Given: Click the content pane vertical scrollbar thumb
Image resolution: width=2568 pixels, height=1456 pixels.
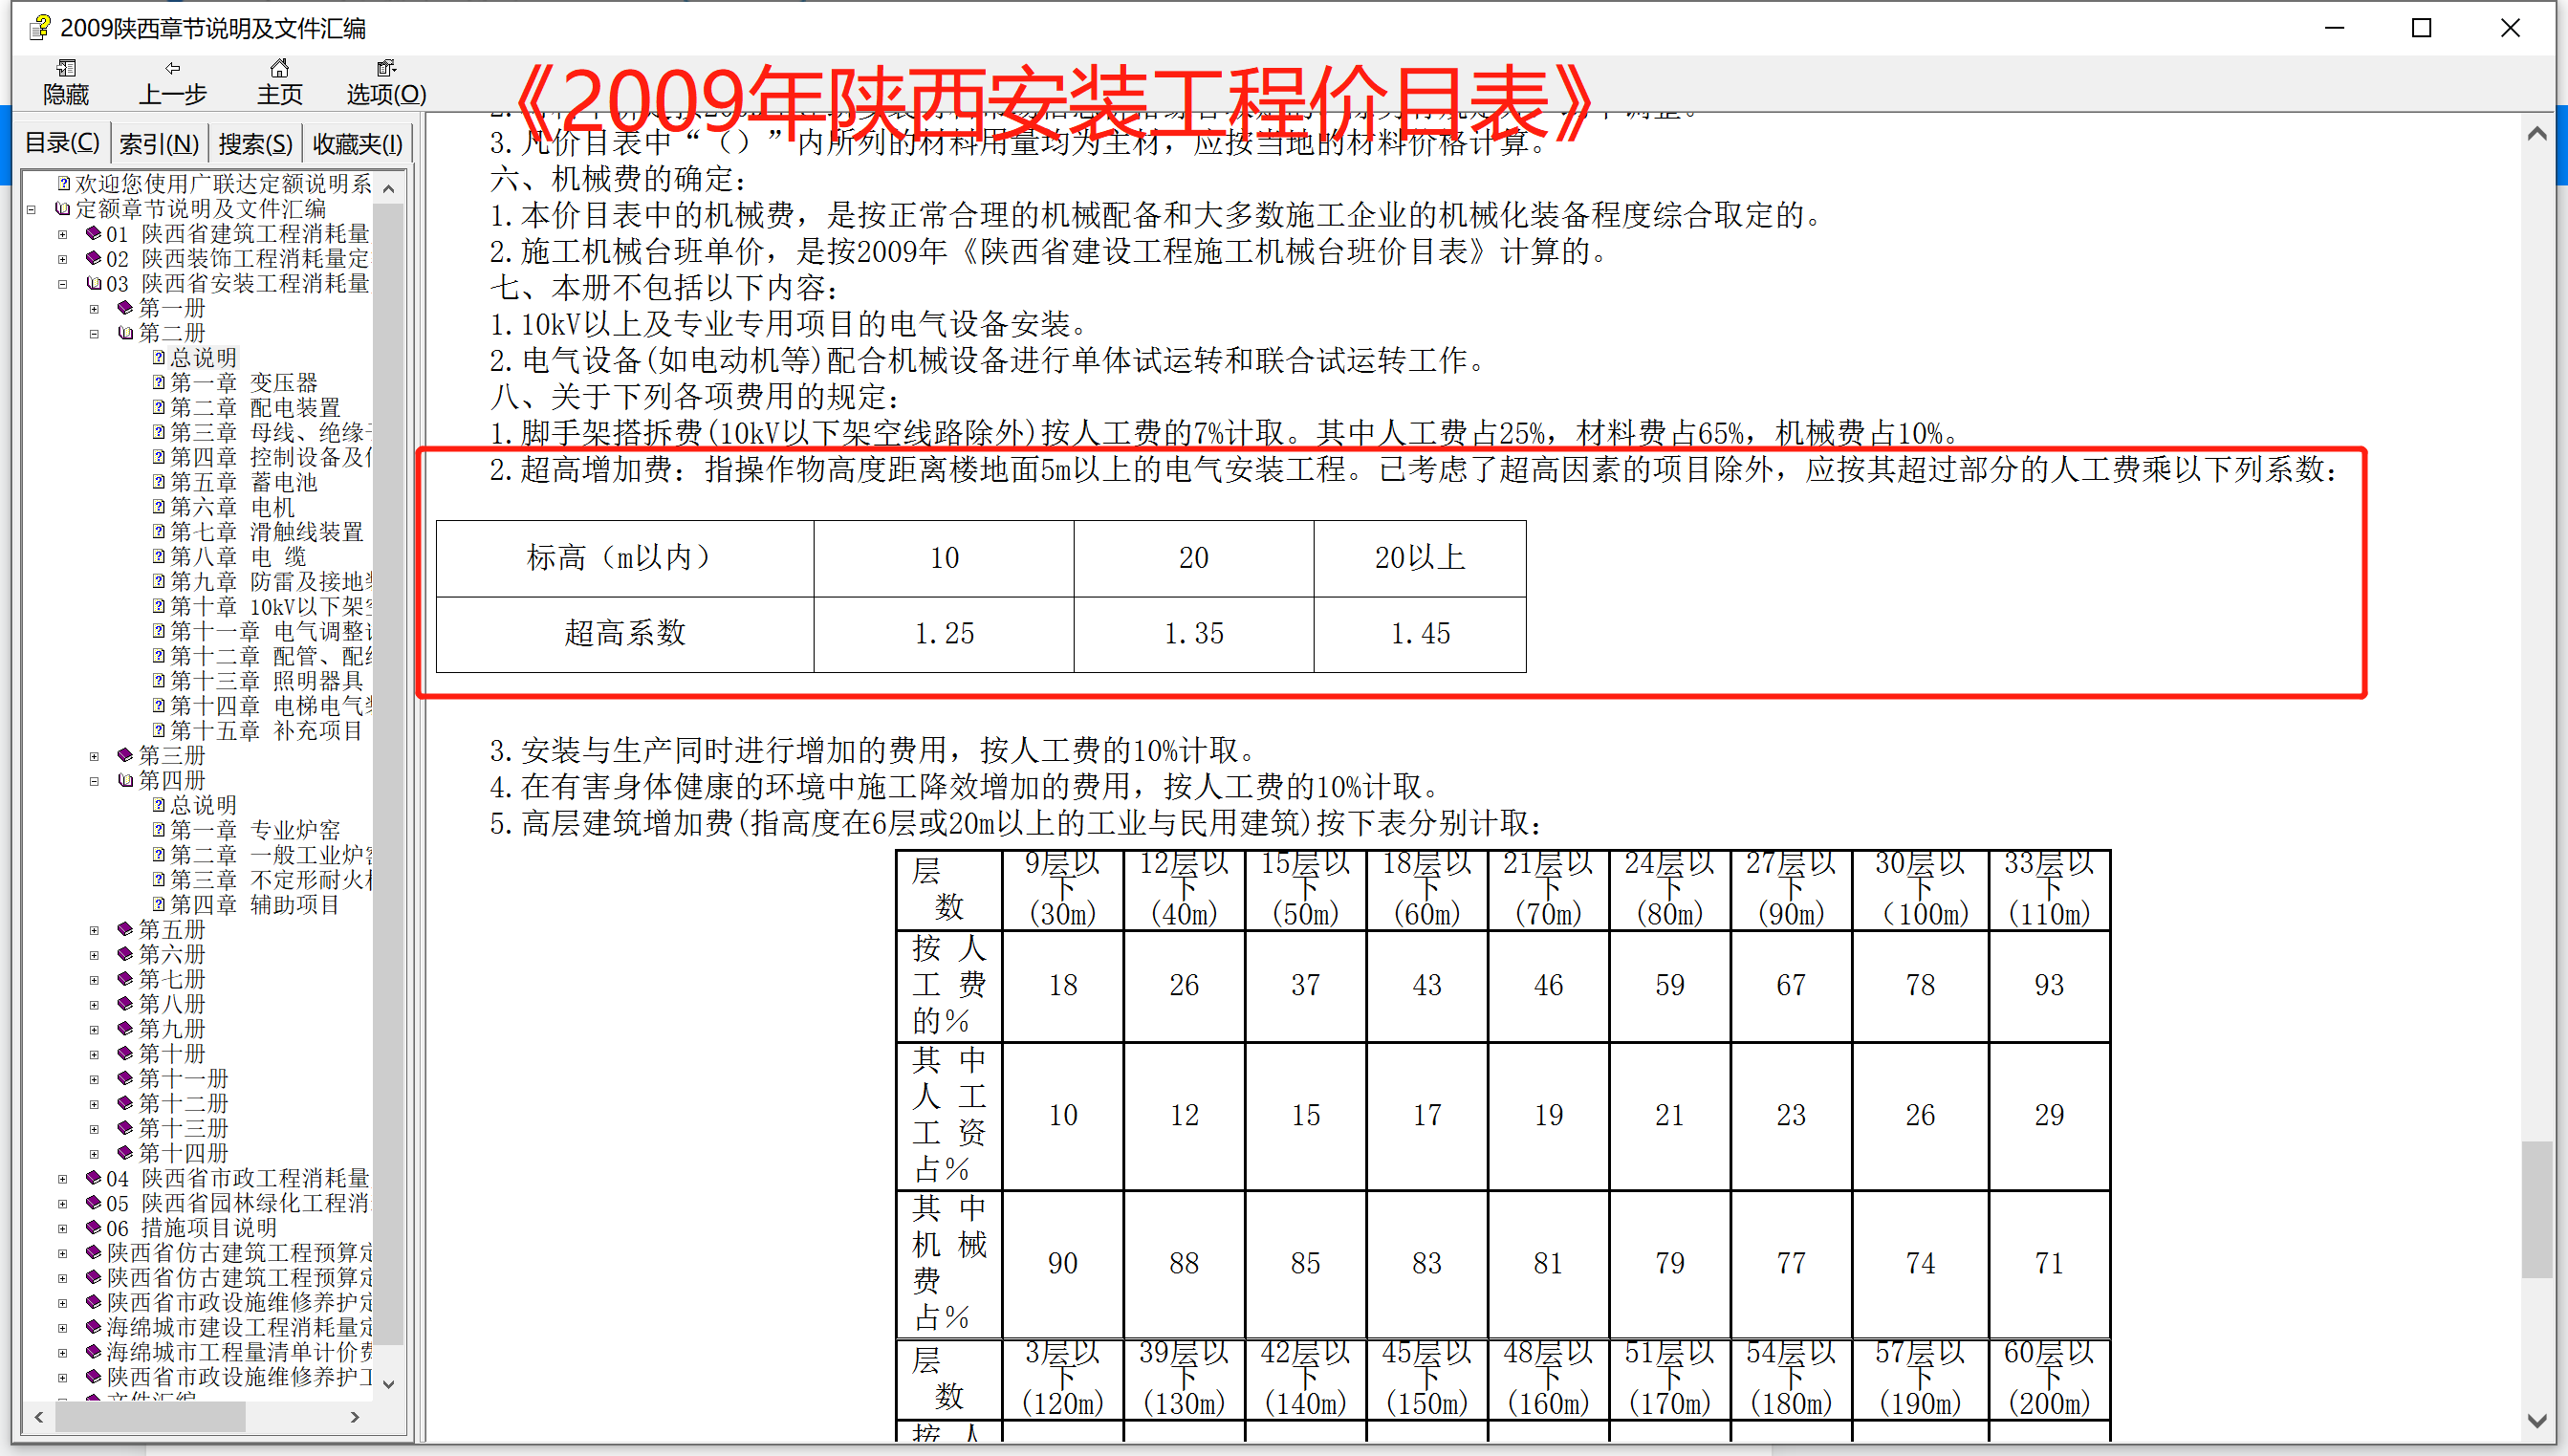Looking at the screenshot, I should [x=2537, y=1210].
